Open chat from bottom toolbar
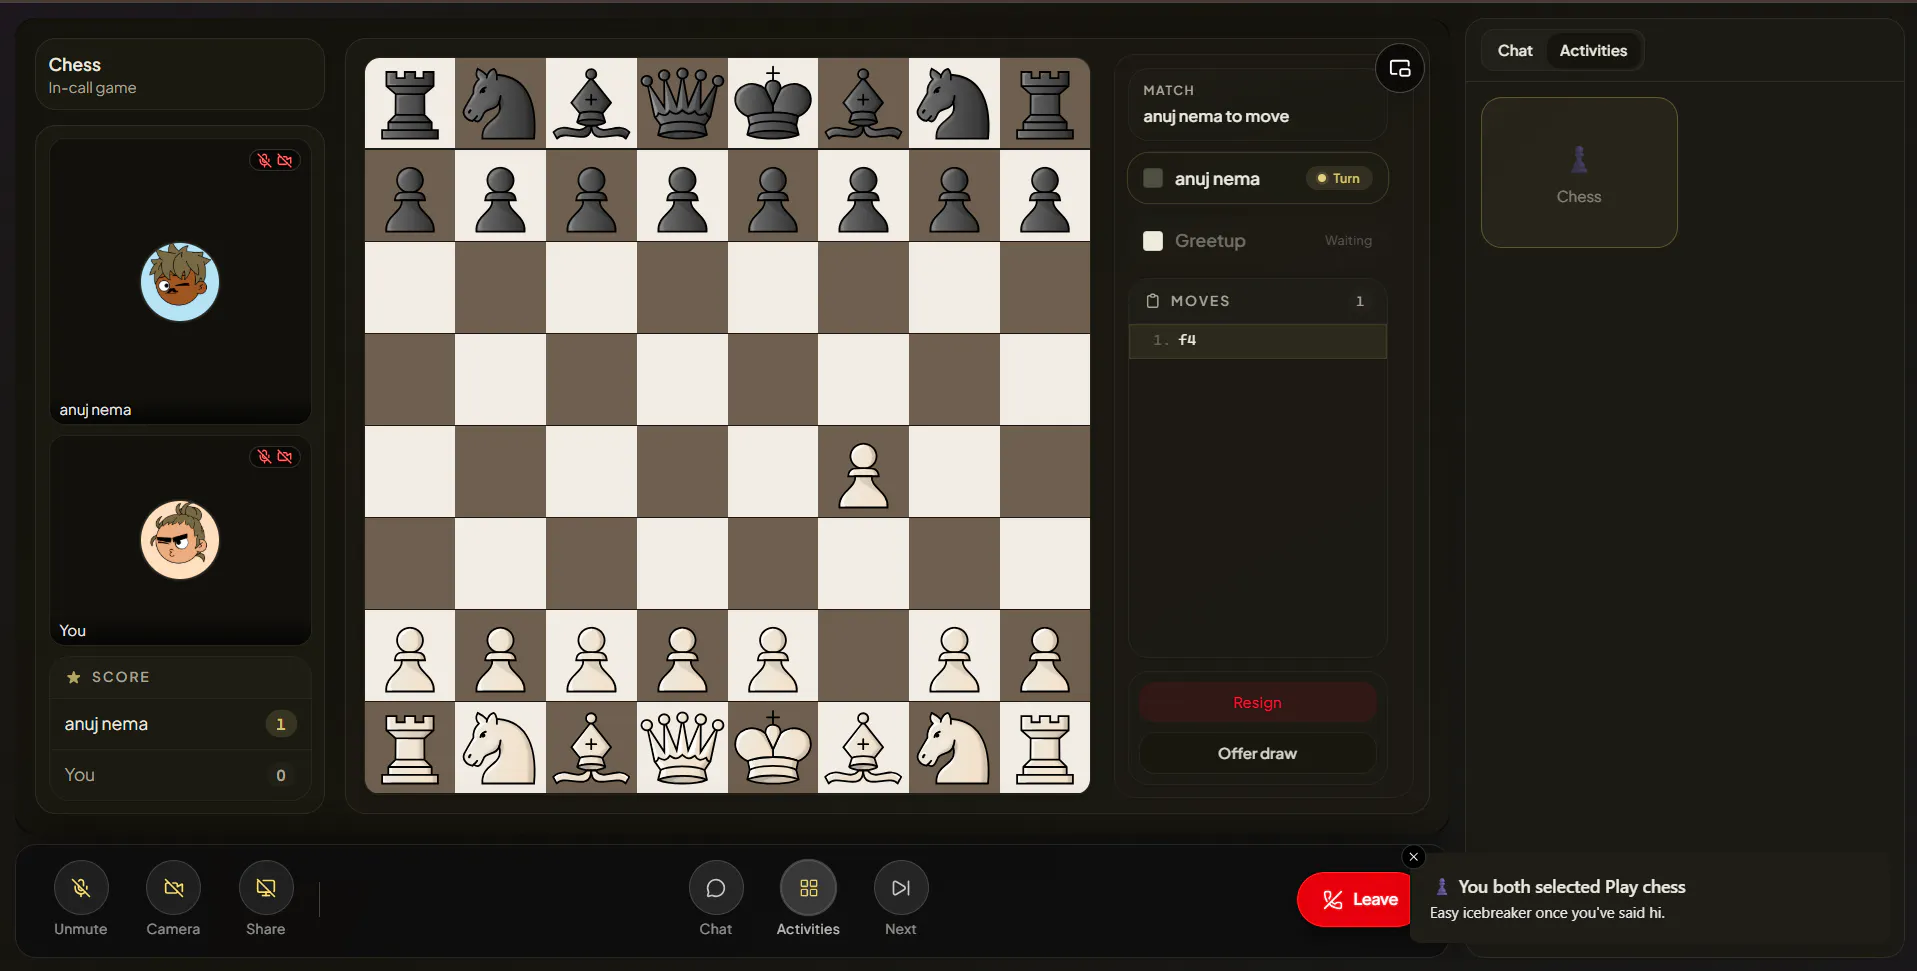Screen dimensions: 1917x971 point(716,888)
